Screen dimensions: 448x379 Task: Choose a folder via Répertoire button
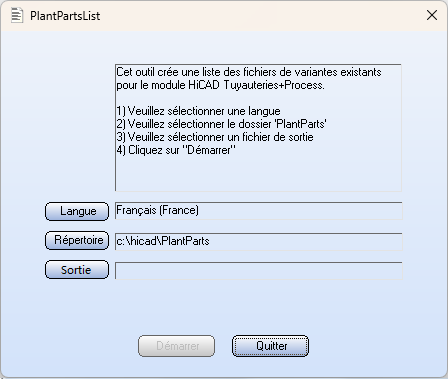pos(77,240)
